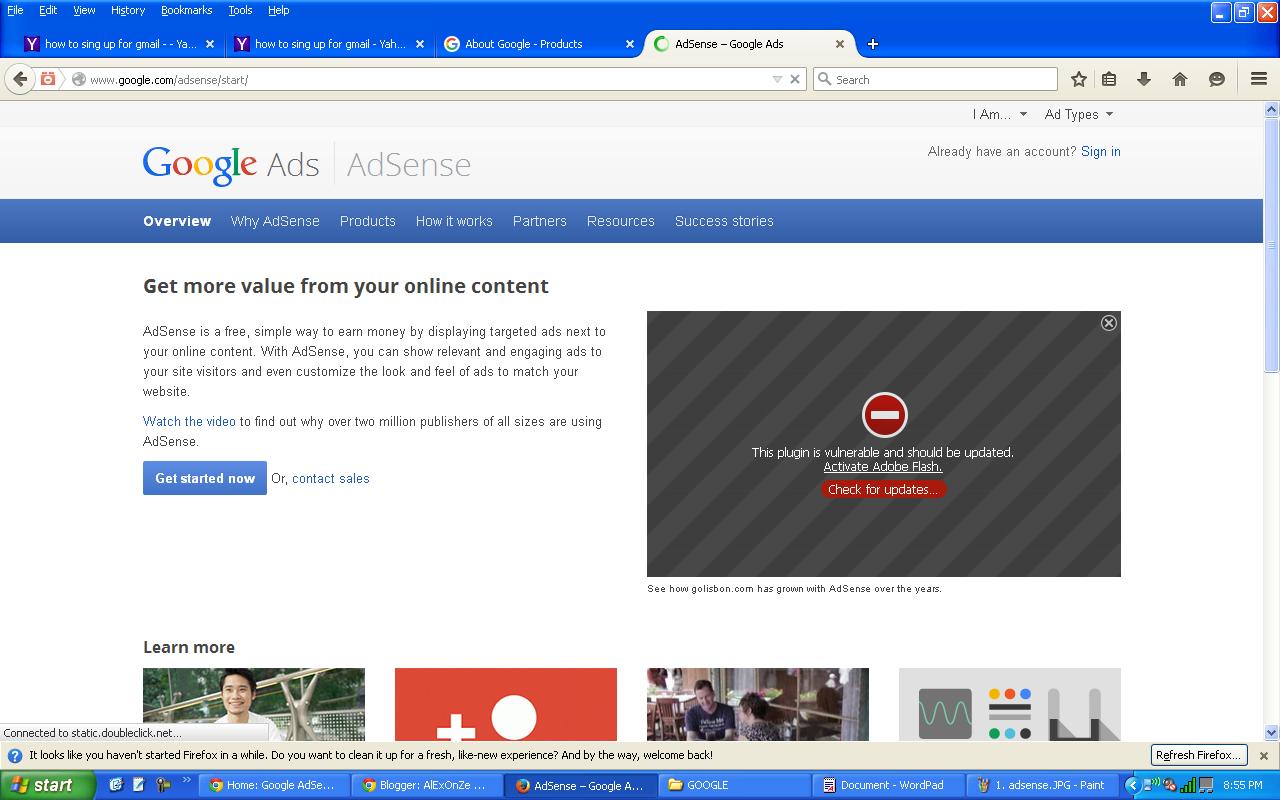
Task: Click the vertical scrollbar down arrow
Action: pos(1271,733)
